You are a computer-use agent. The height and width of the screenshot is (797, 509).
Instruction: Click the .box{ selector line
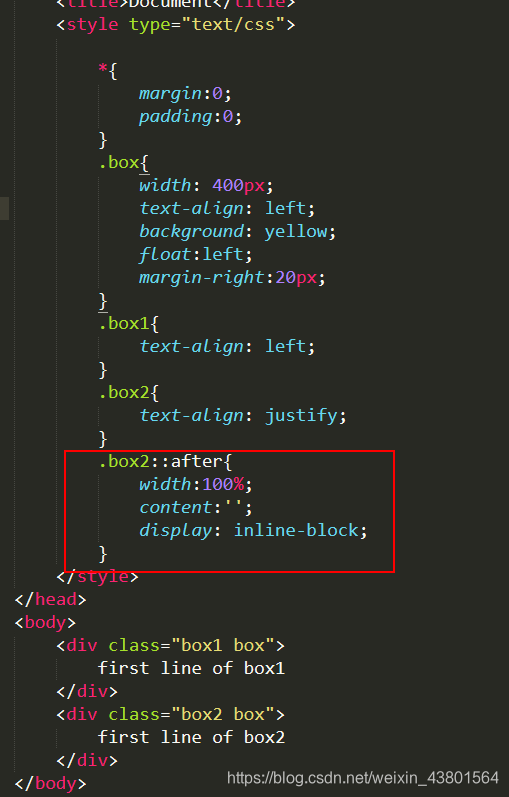point(124,163)
